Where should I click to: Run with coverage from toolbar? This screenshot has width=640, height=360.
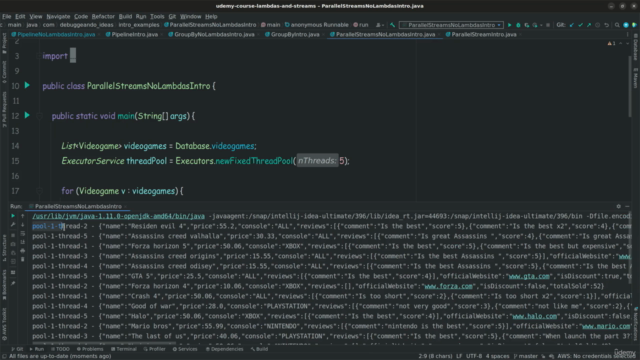[527, 25]
